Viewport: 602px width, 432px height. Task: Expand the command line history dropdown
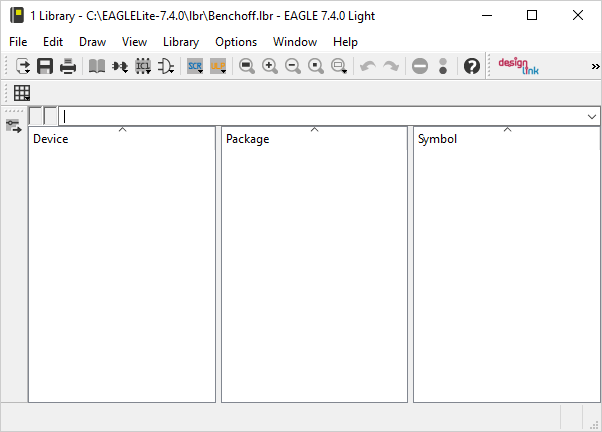pos(592,117)
